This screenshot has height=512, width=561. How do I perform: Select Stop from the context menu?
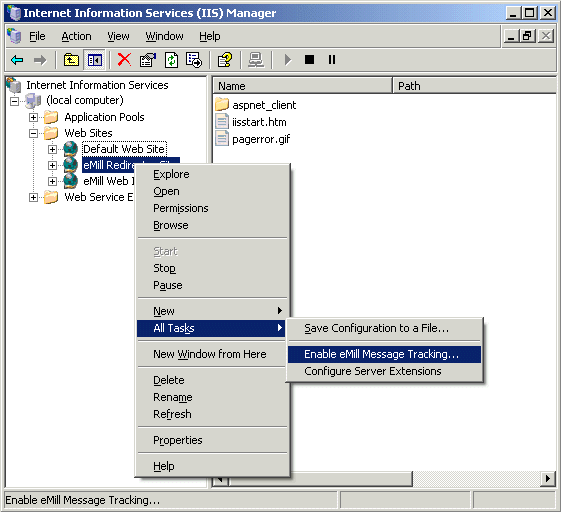212,268
